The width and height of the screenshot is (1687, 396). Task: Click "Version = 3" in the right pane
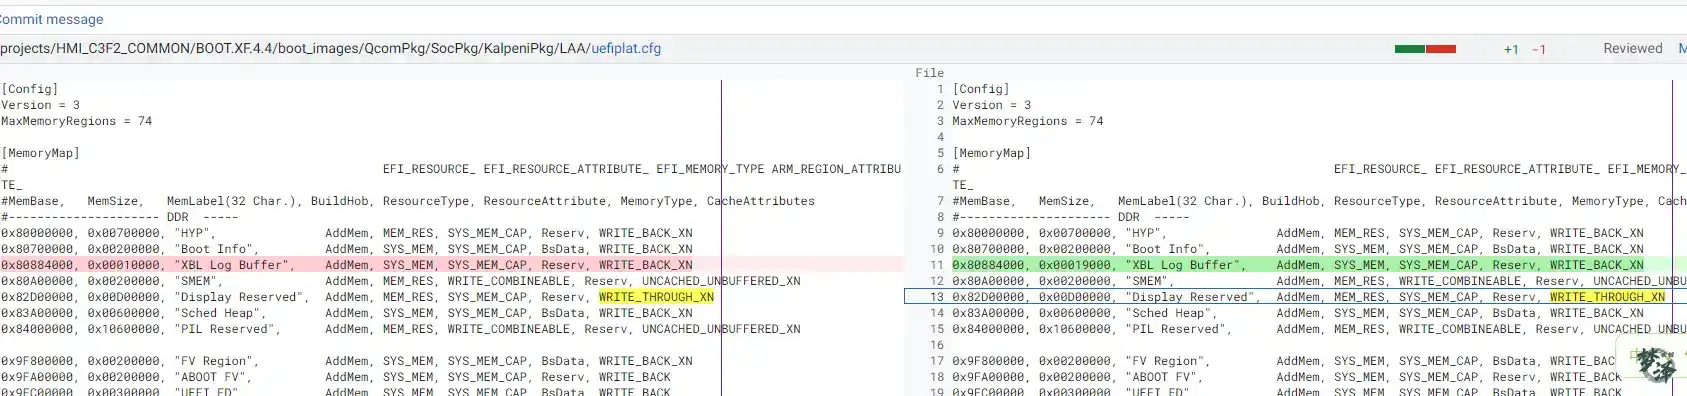[991, 105]
